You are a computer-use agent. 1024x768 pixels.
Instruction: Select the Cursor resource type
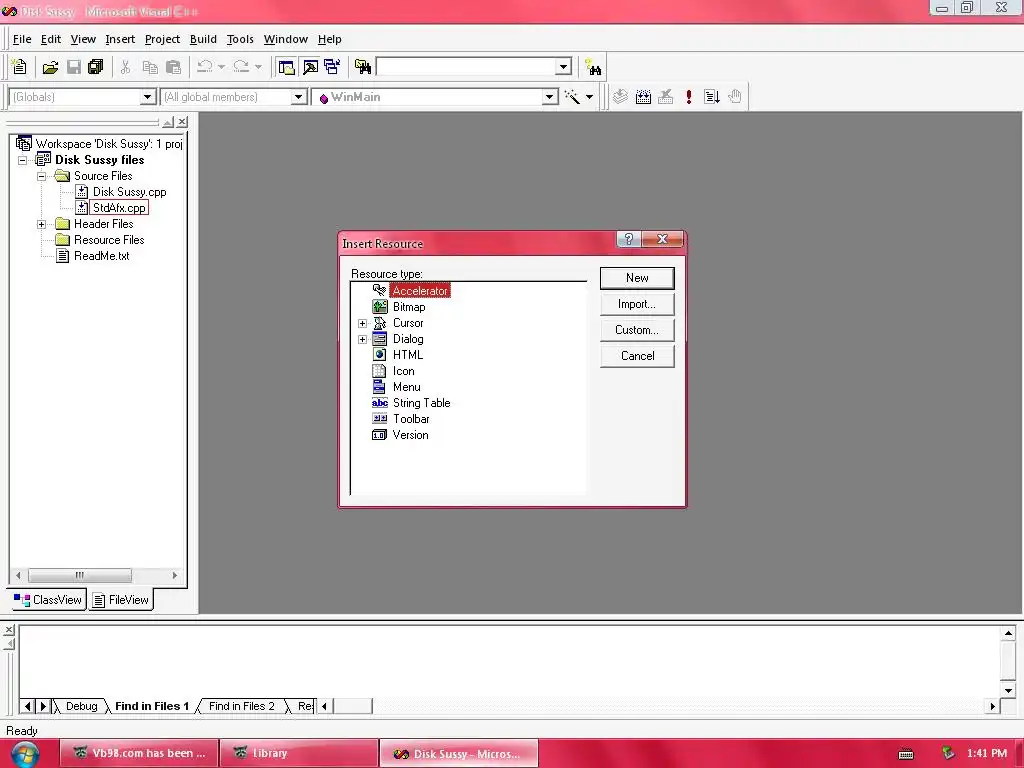click(408, 323)
